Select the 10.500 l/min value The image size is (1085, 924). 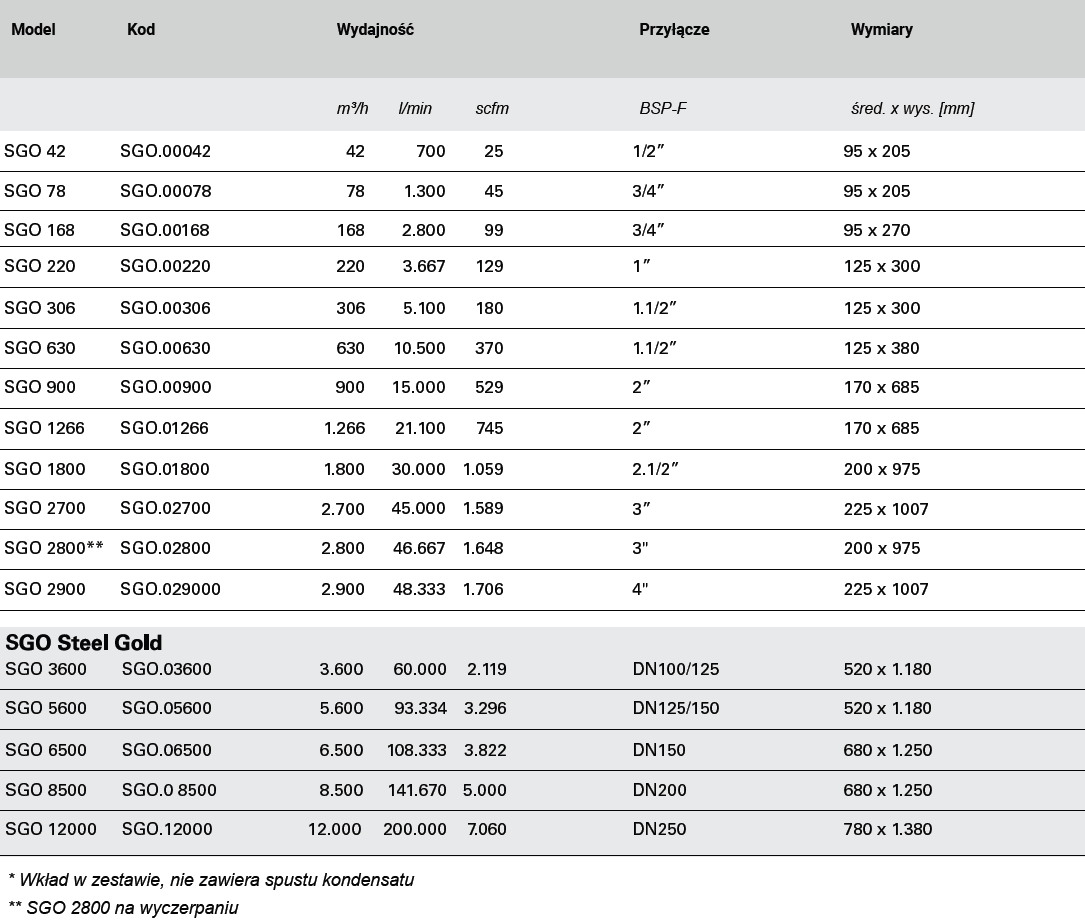419,348
